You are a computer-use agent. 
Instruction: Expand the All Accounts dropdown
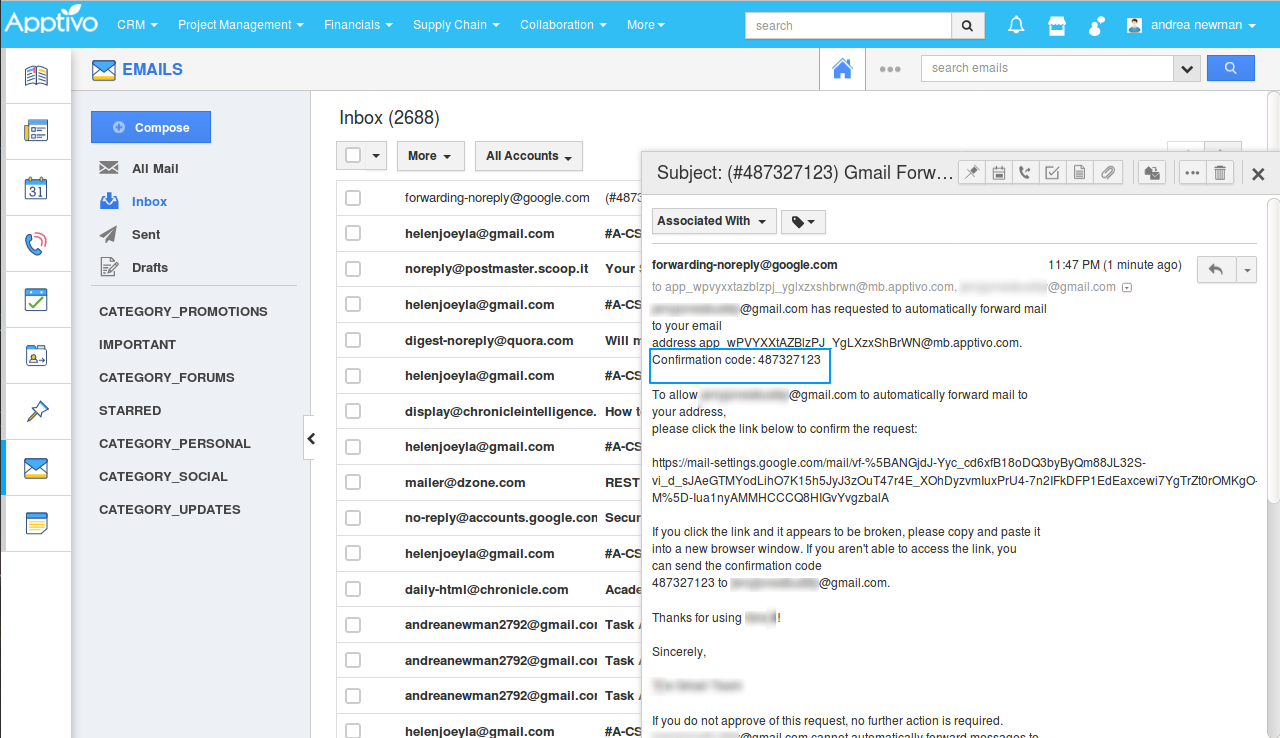click(x=528, y=156)
